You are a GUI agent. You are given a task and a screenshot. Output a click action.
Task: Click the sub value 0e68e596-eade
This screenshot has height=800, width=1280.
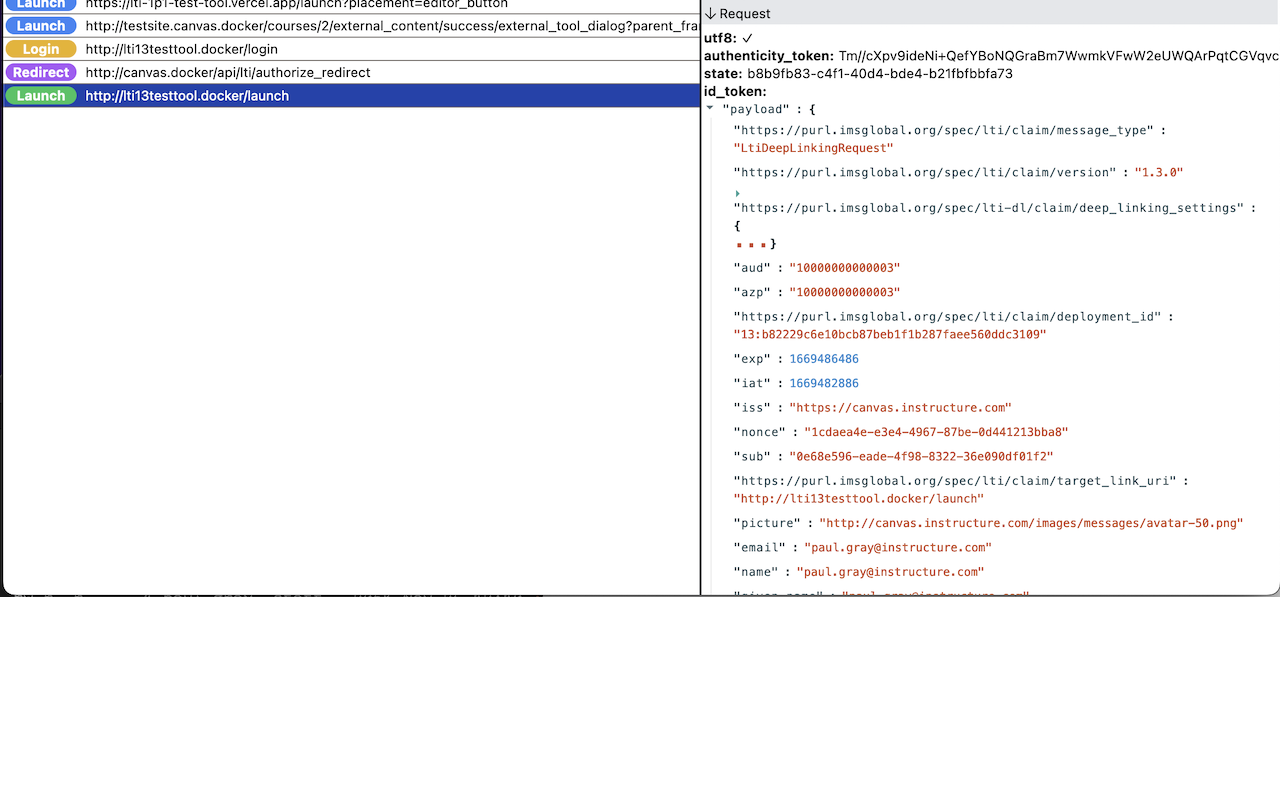921,456
